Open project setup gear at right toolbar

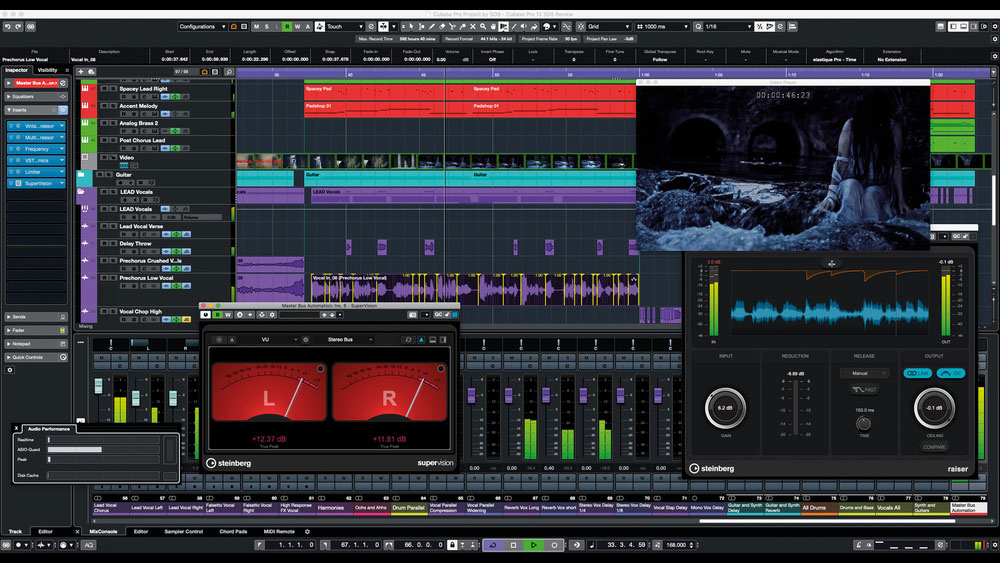[x=994, y=26]
